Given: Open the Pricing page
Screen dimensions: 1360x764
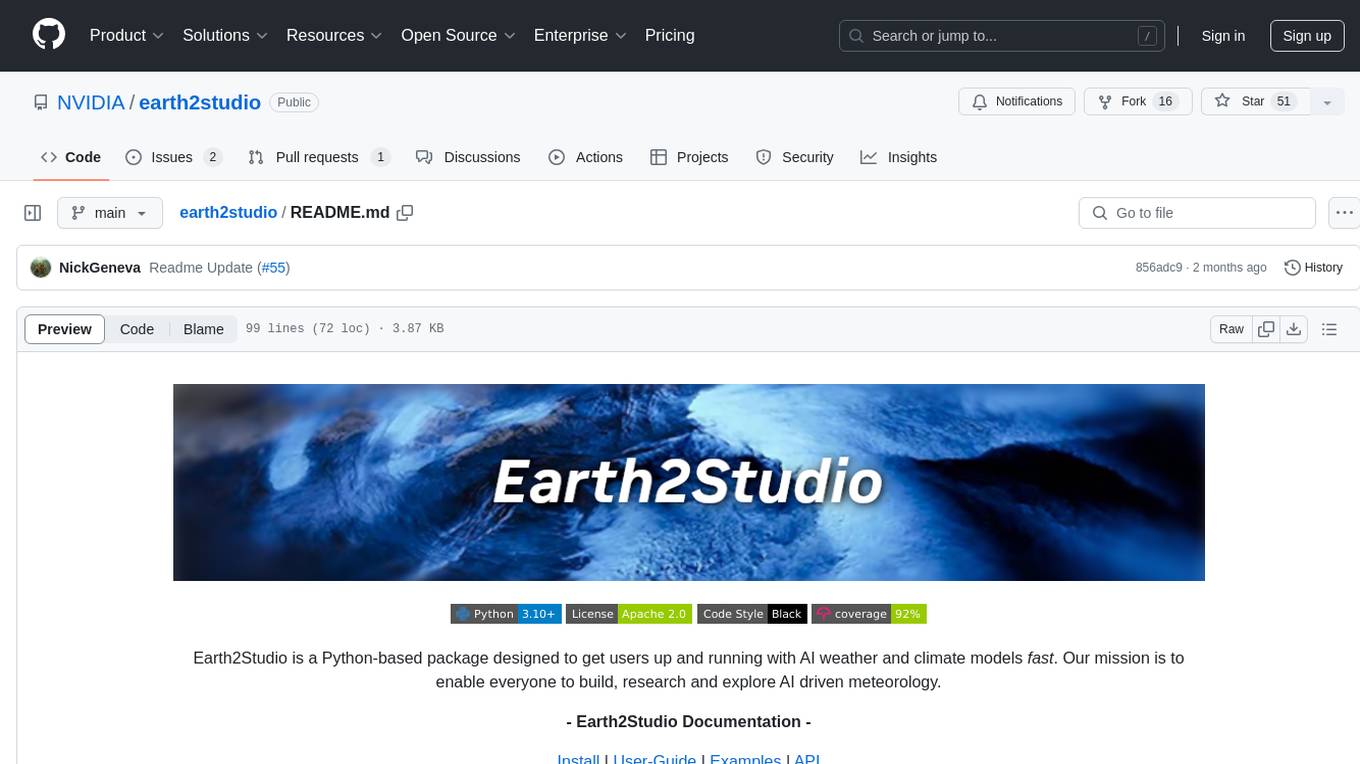Looking at the screenshot, I should (670, 35).
